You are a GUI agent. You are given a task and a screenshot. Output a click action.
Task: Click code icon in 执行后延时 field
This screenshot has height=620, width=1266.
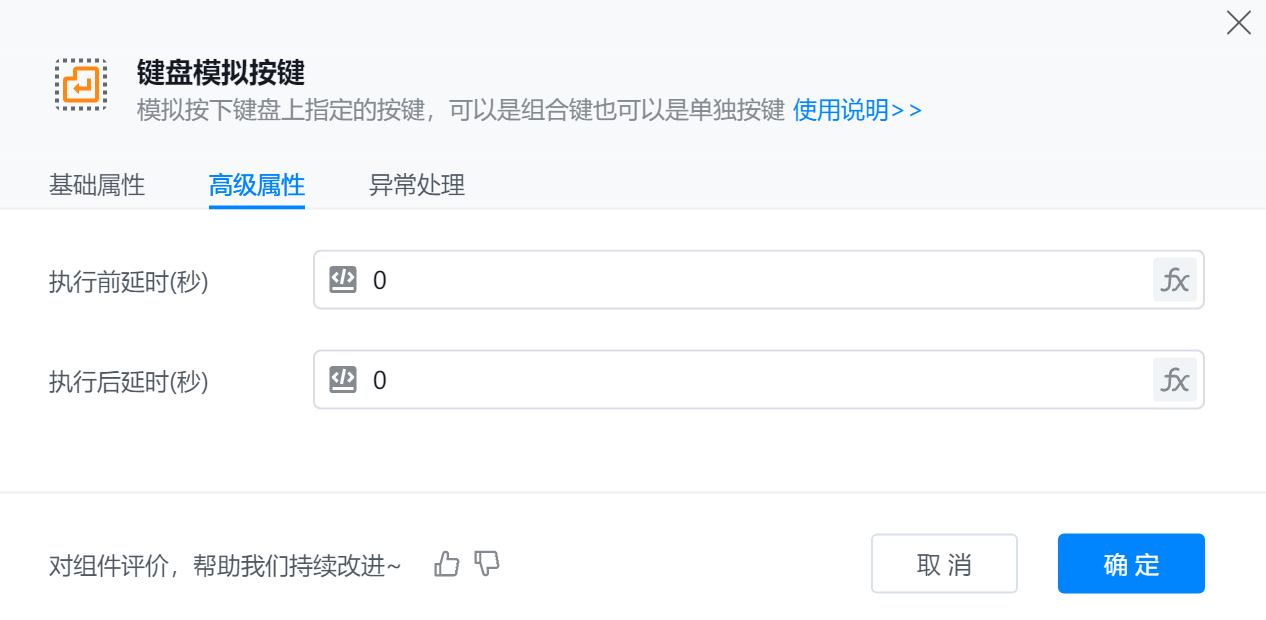[x=343, y=379]
